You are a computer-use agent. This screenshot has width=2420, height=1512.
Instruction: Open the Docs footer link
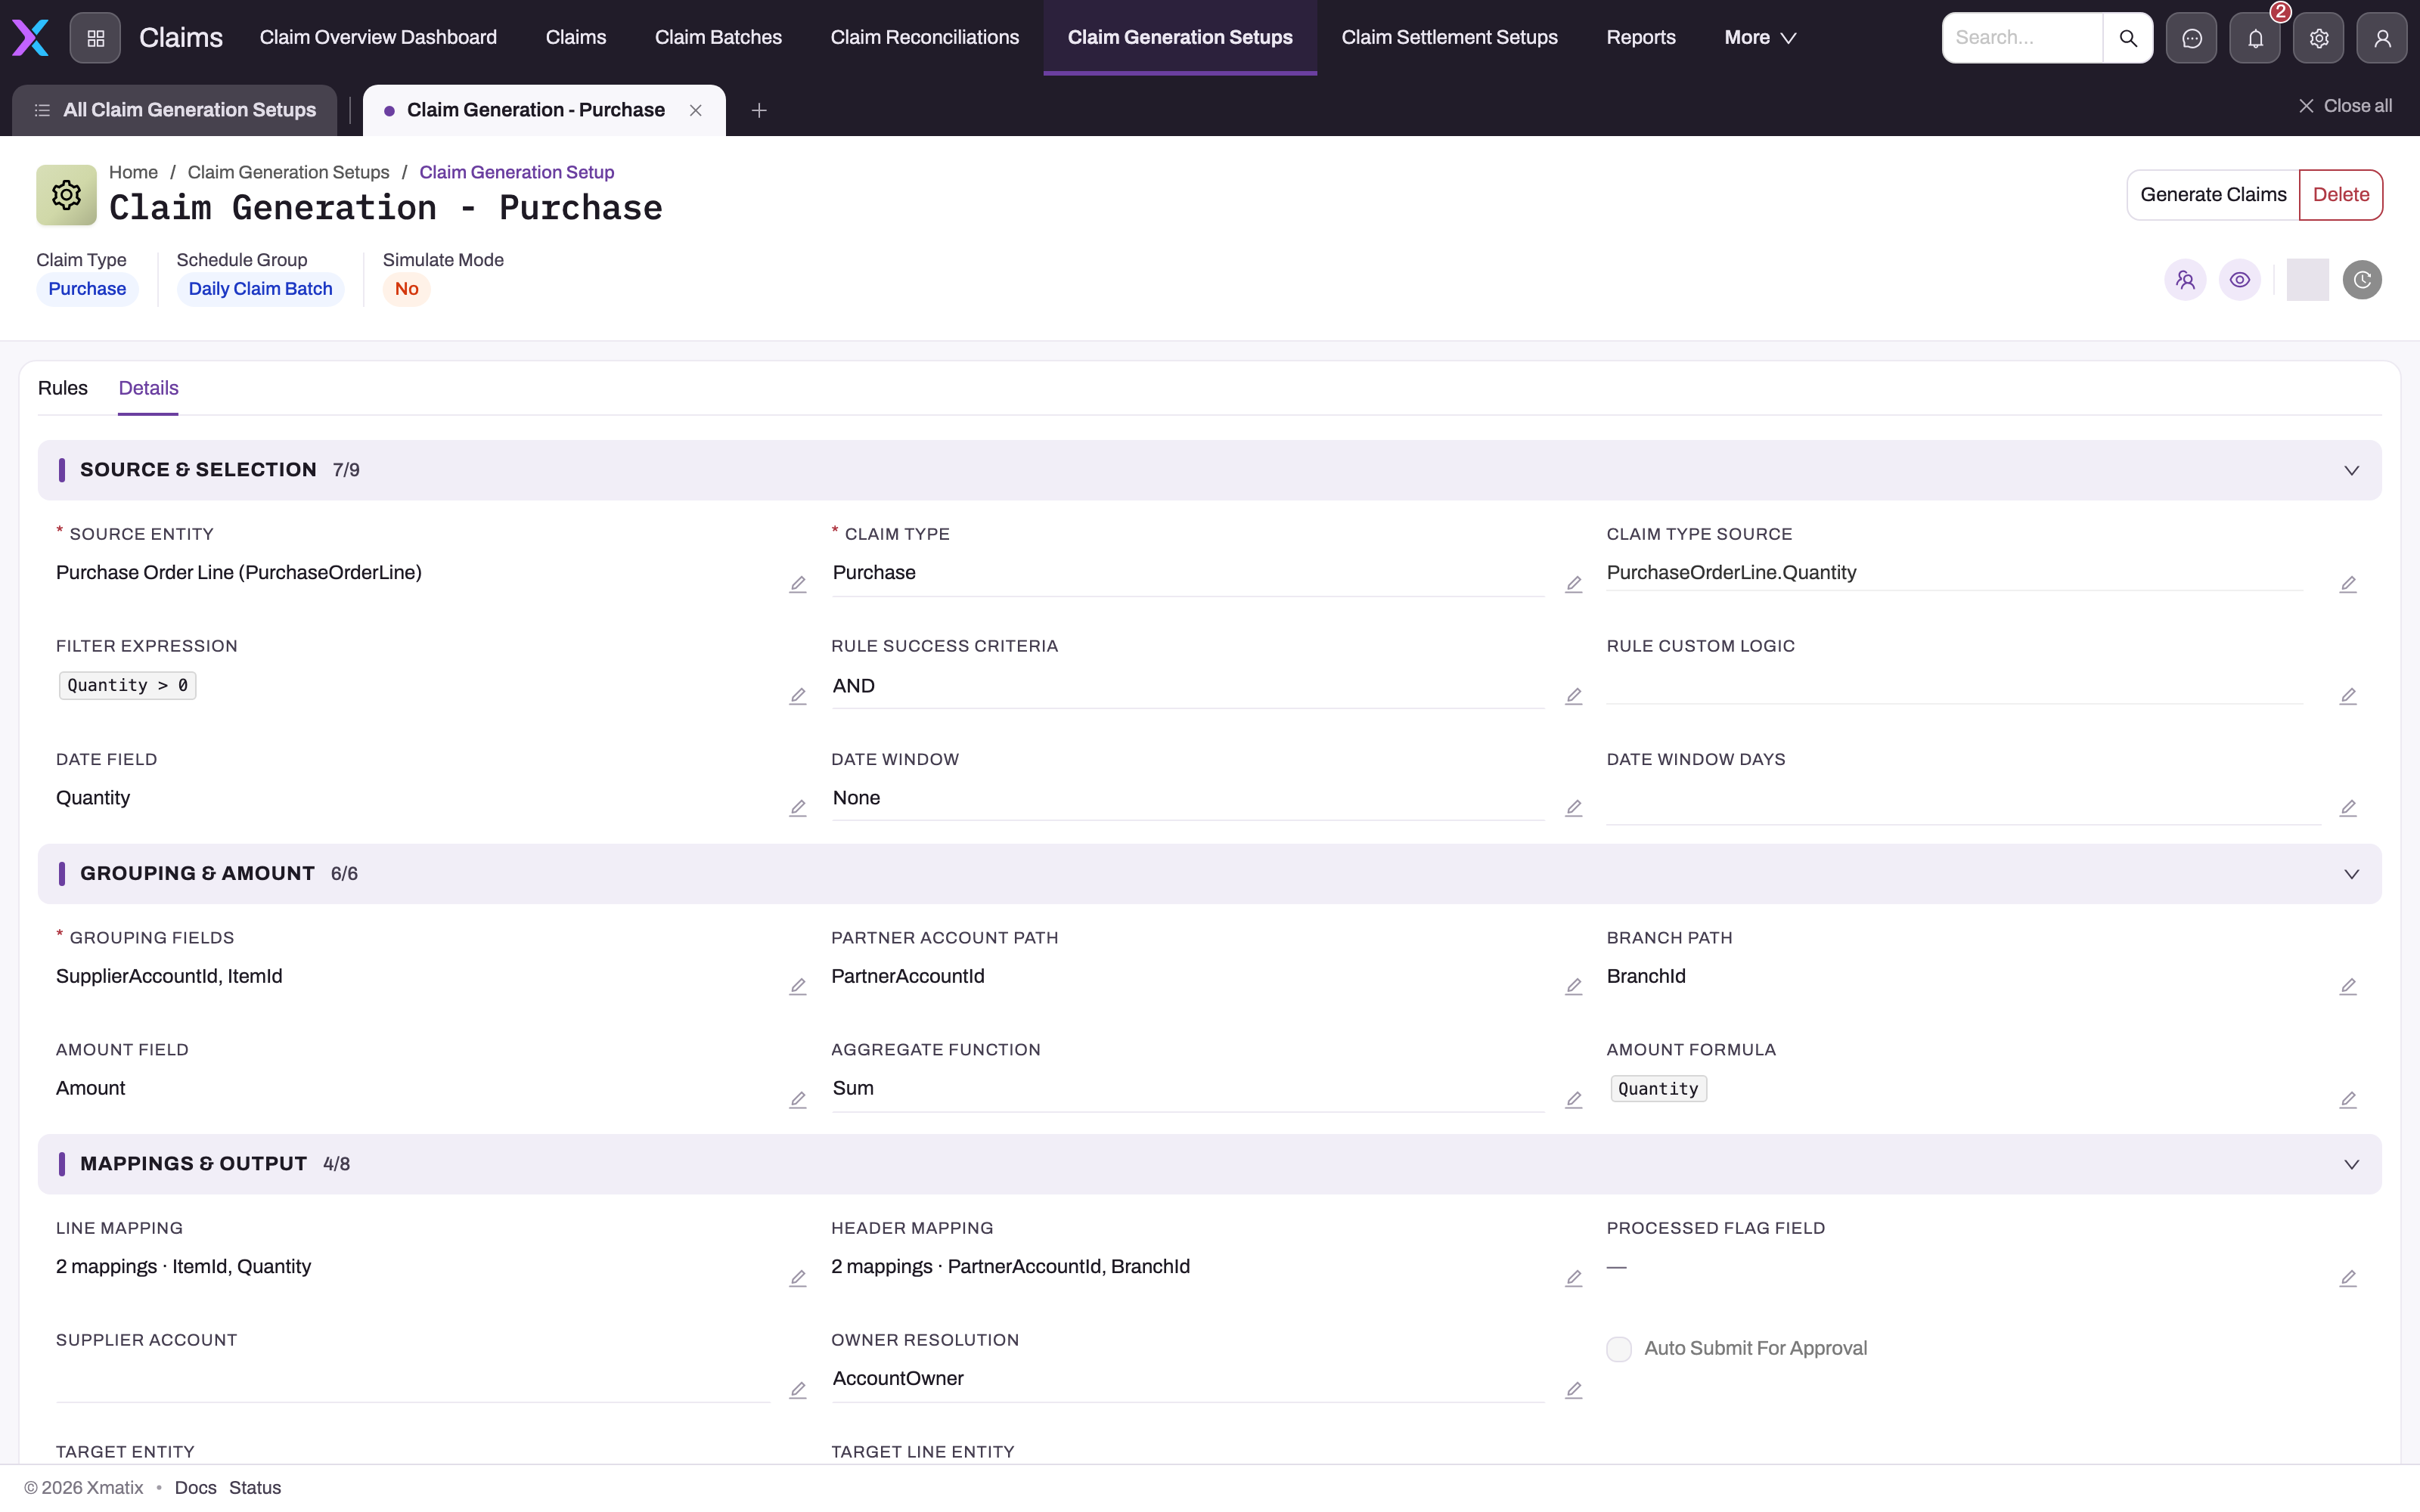coord(195,1488)
